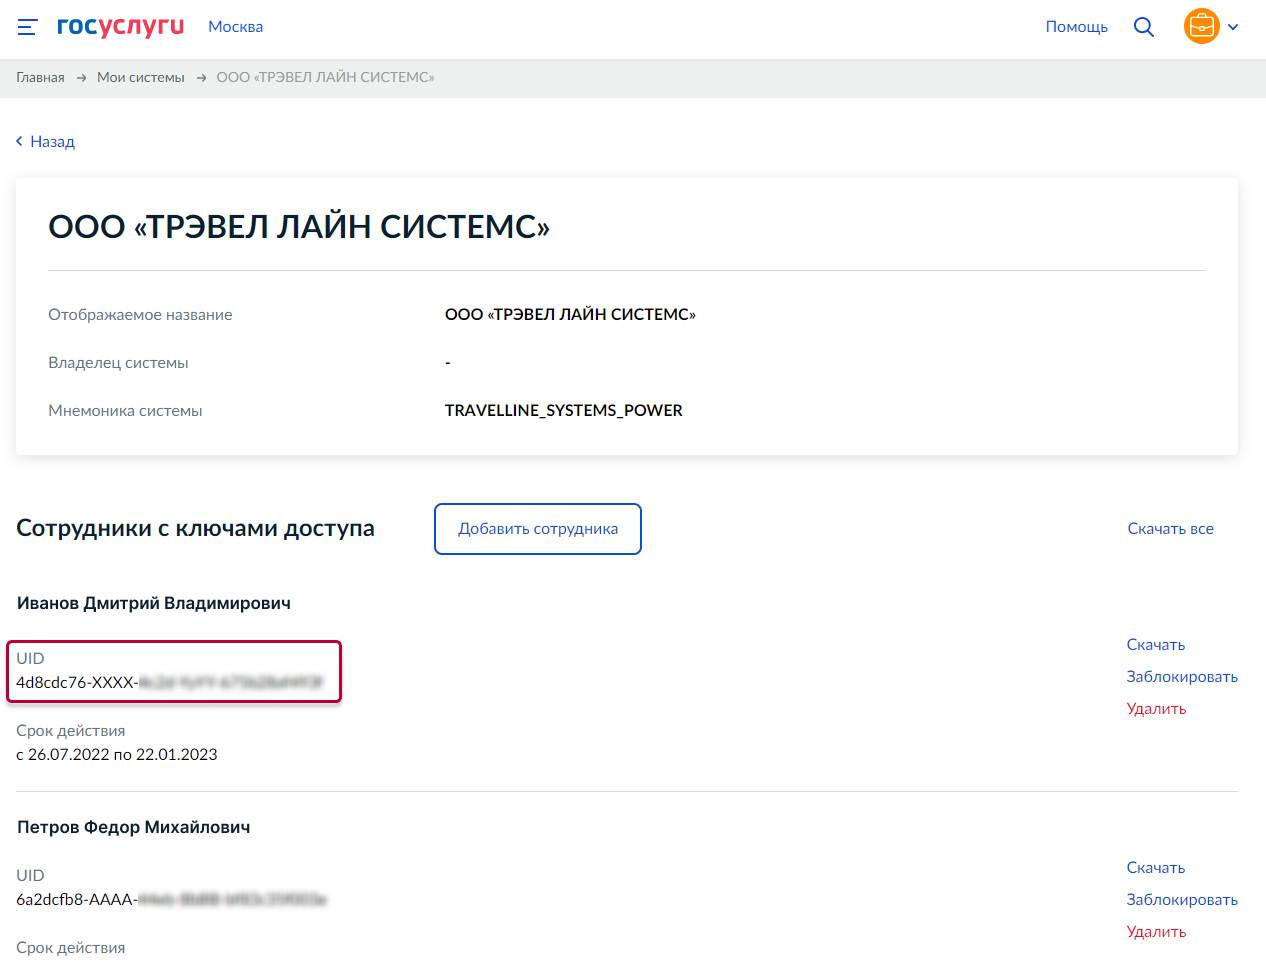Click Срок действия label under Иванов
The image size is (1266, 964).
[x=71, y=731]
